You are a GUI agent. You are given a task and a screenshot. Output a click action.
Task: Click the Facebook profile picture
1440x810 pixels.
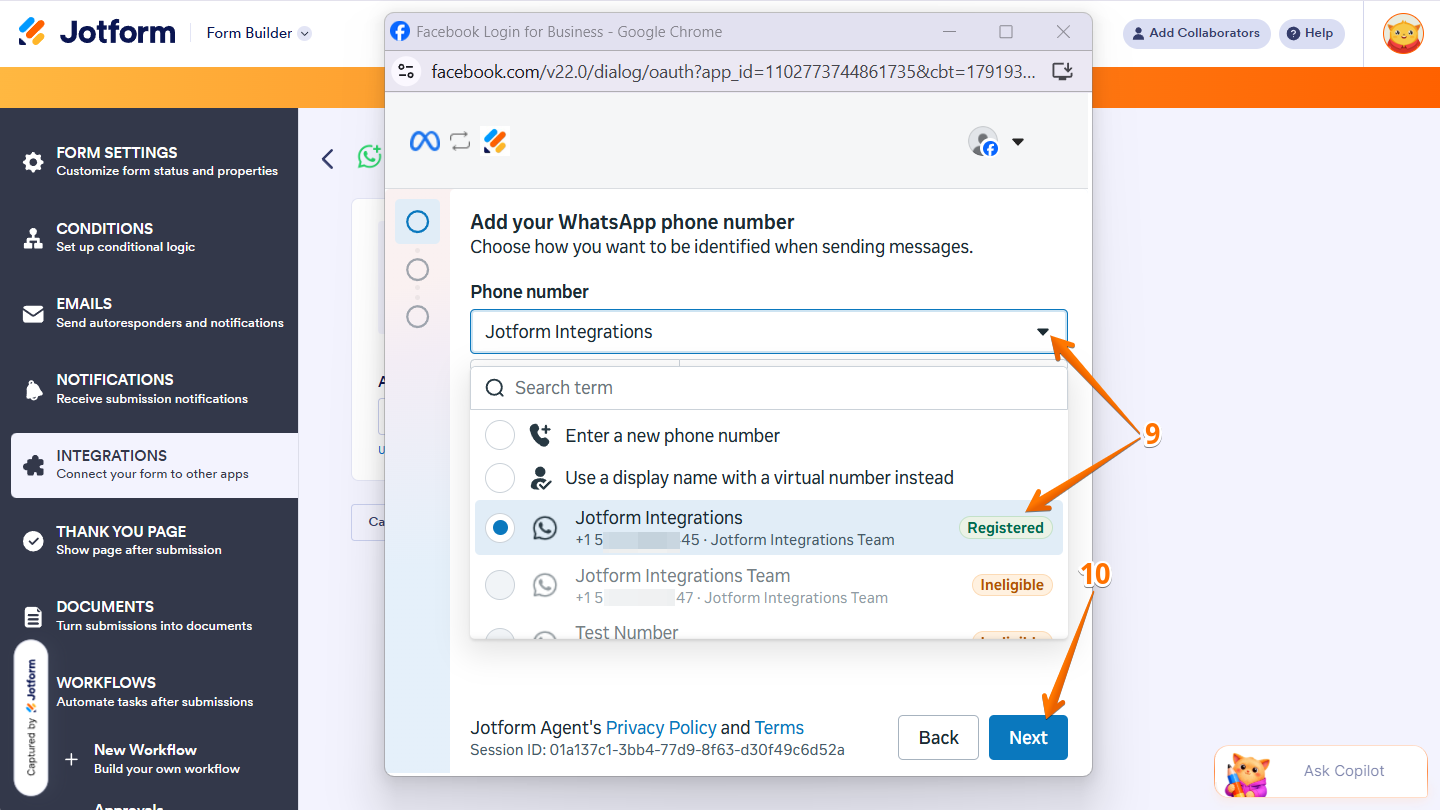click(983, 142)
